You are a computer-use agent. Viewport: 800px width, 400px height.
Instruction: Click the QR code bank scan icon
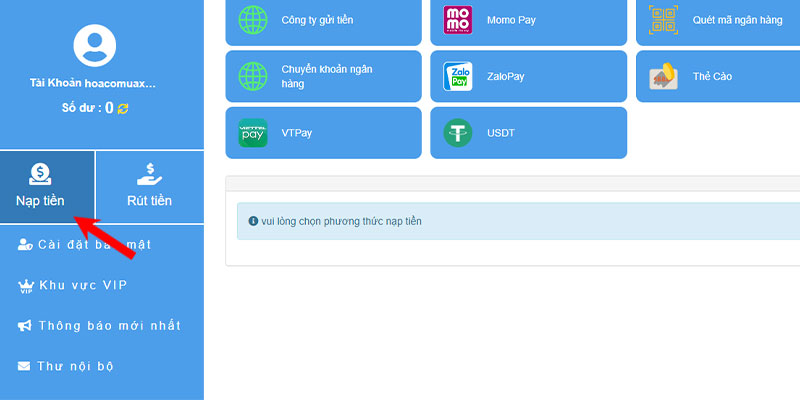coord(663,20)
